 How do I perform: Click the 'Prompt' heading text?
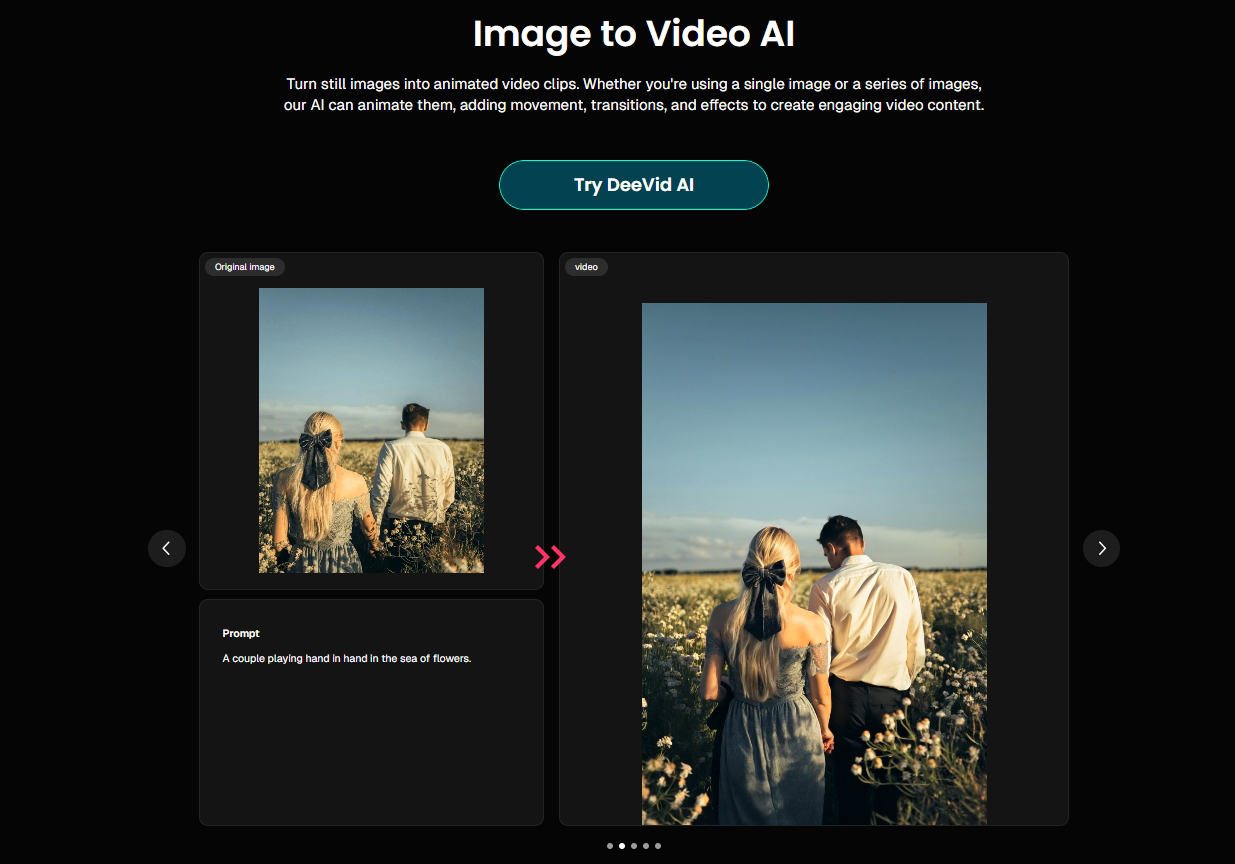241,633
